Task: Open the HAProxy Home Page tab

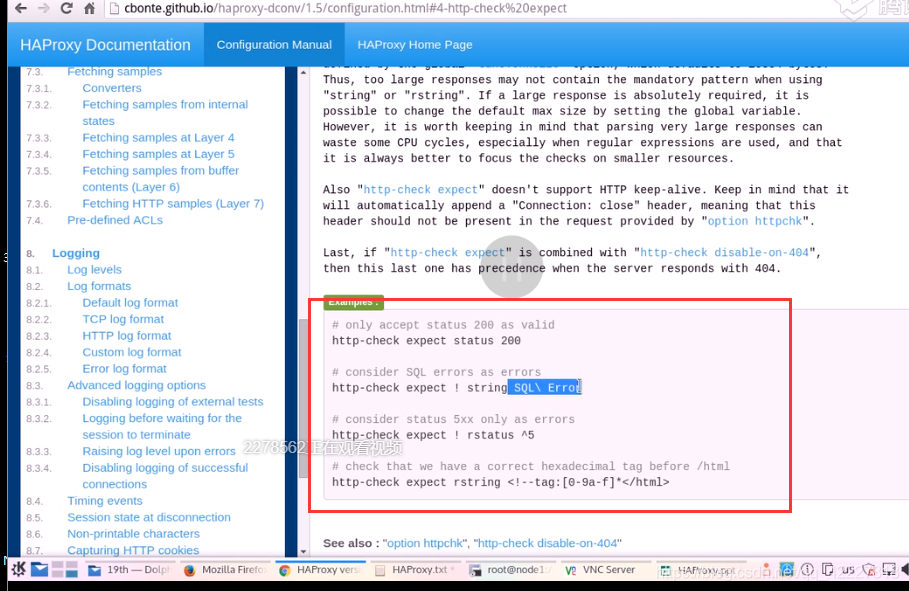Action: coord(414,45)
